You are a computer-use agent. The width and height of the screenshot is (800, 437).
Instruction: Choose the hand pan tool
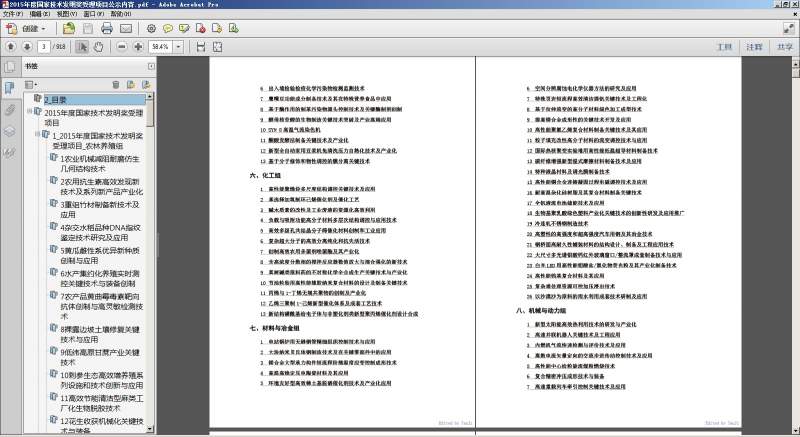click(x=98, y=47)
